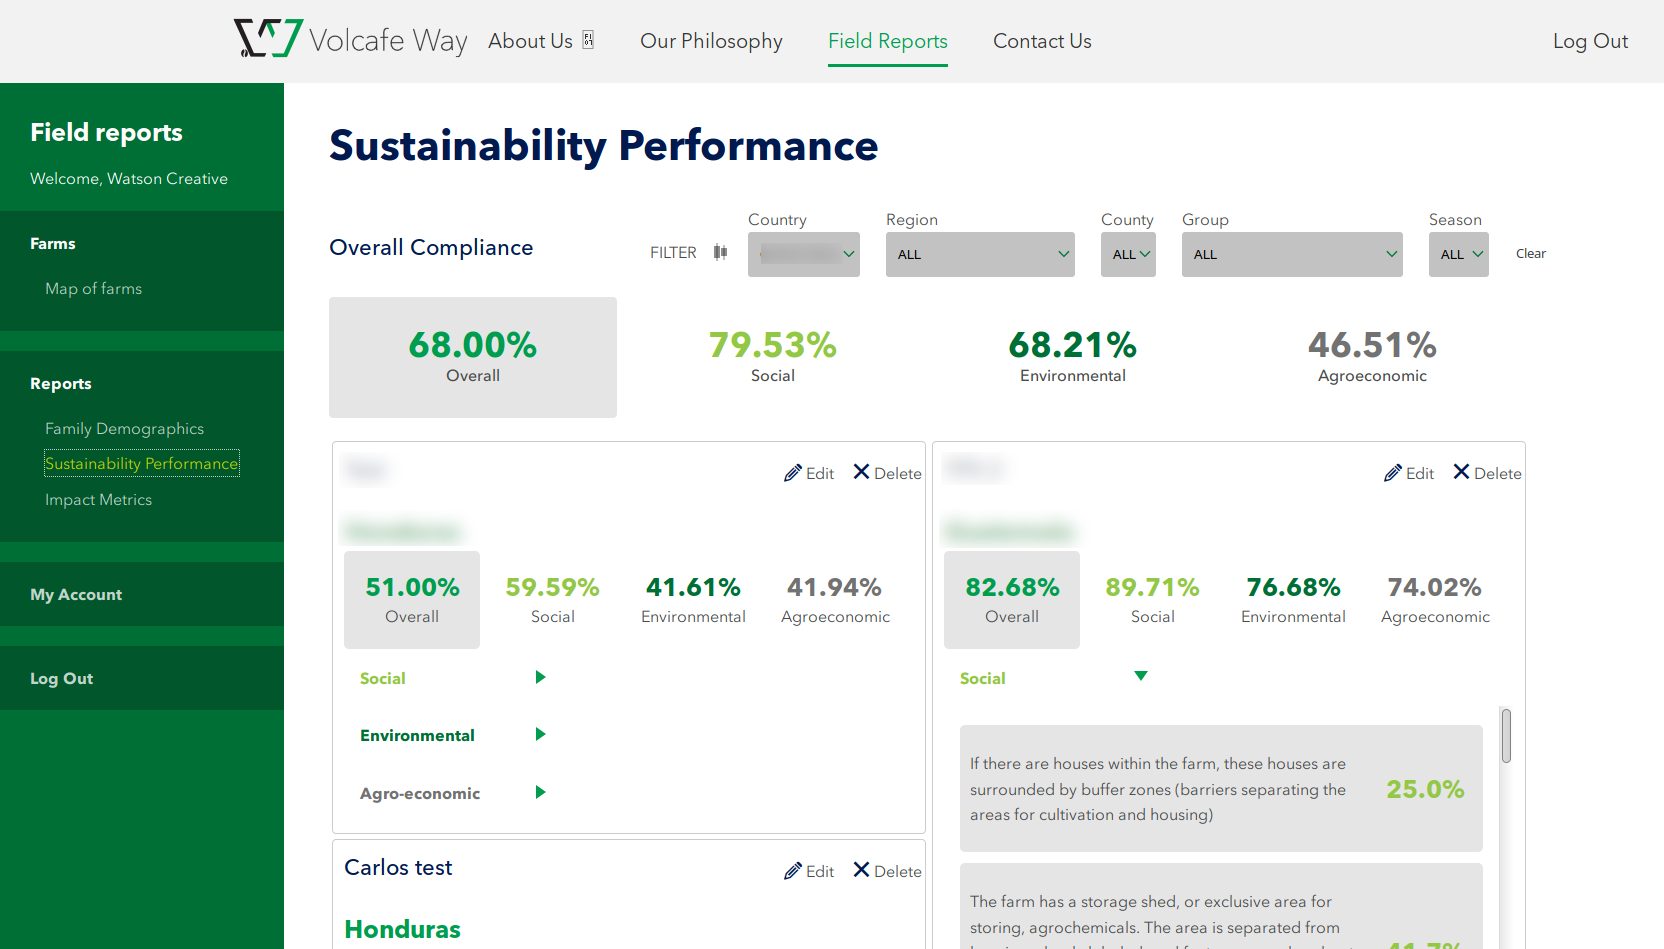Click pencil Edit icon on 82.68% report card
Screen dimensions: 1664x949
[x=1393, y=473]
